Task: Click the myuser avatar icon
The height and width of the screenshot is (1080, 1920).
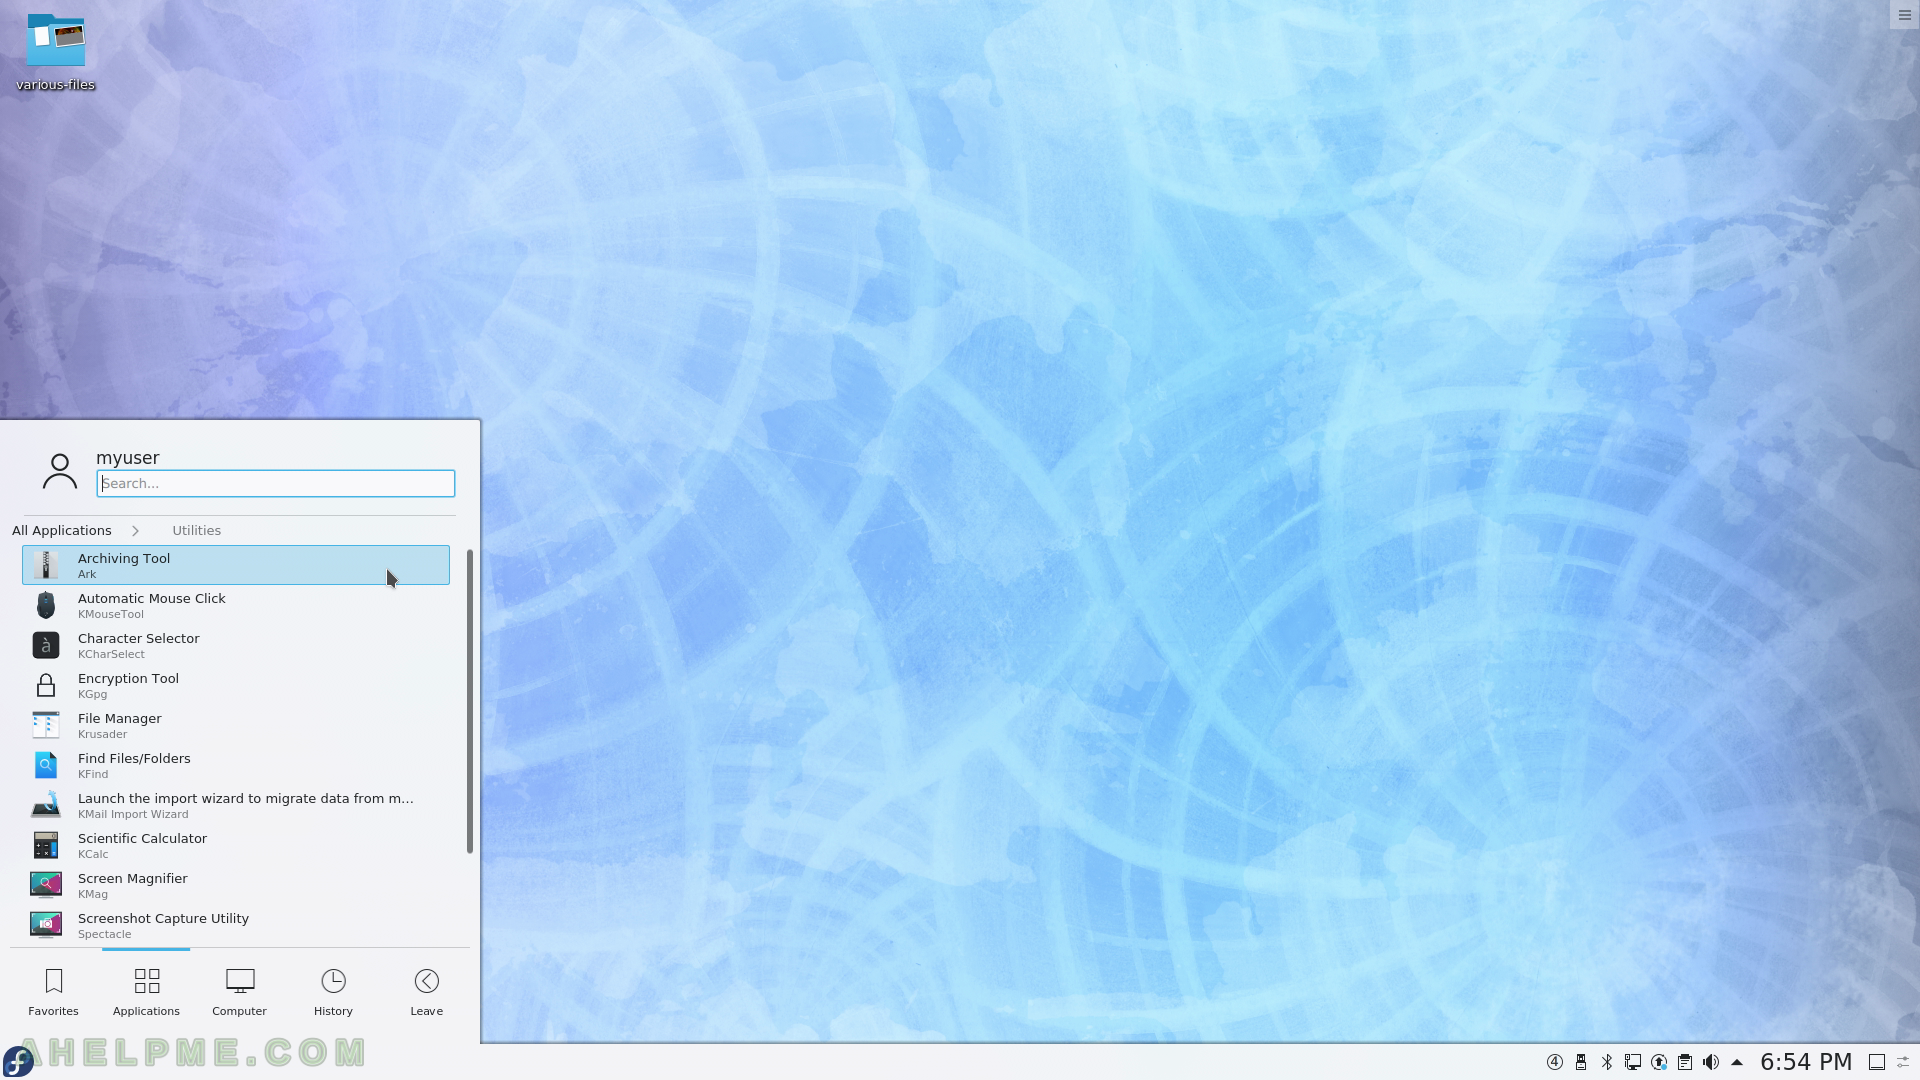Action: (60, 471)
